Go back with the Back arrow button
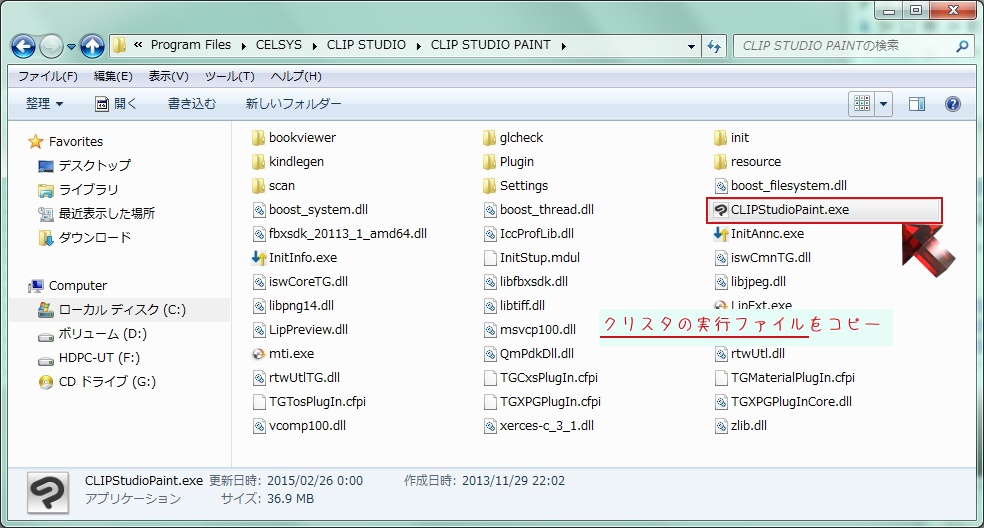984x528 pixels. point(23,46)
